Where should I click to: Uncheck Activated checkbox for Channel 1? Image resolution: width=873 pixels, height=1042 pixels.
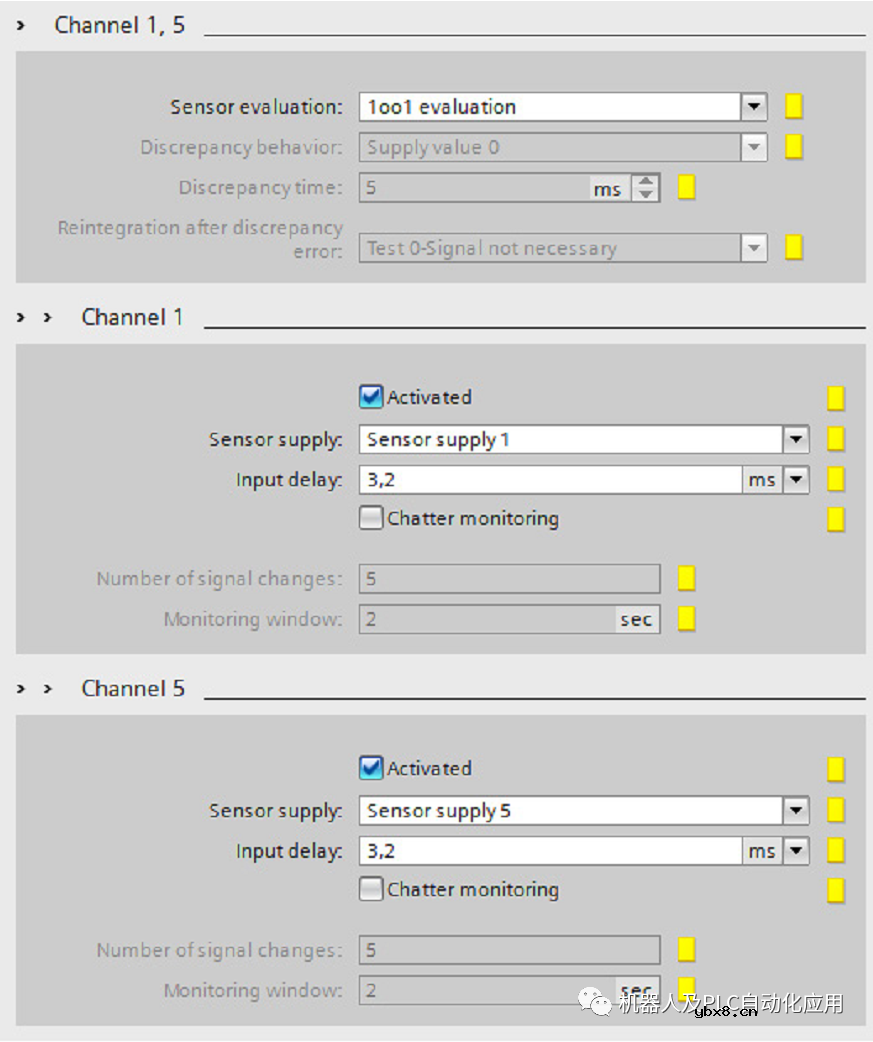point(371,397)
